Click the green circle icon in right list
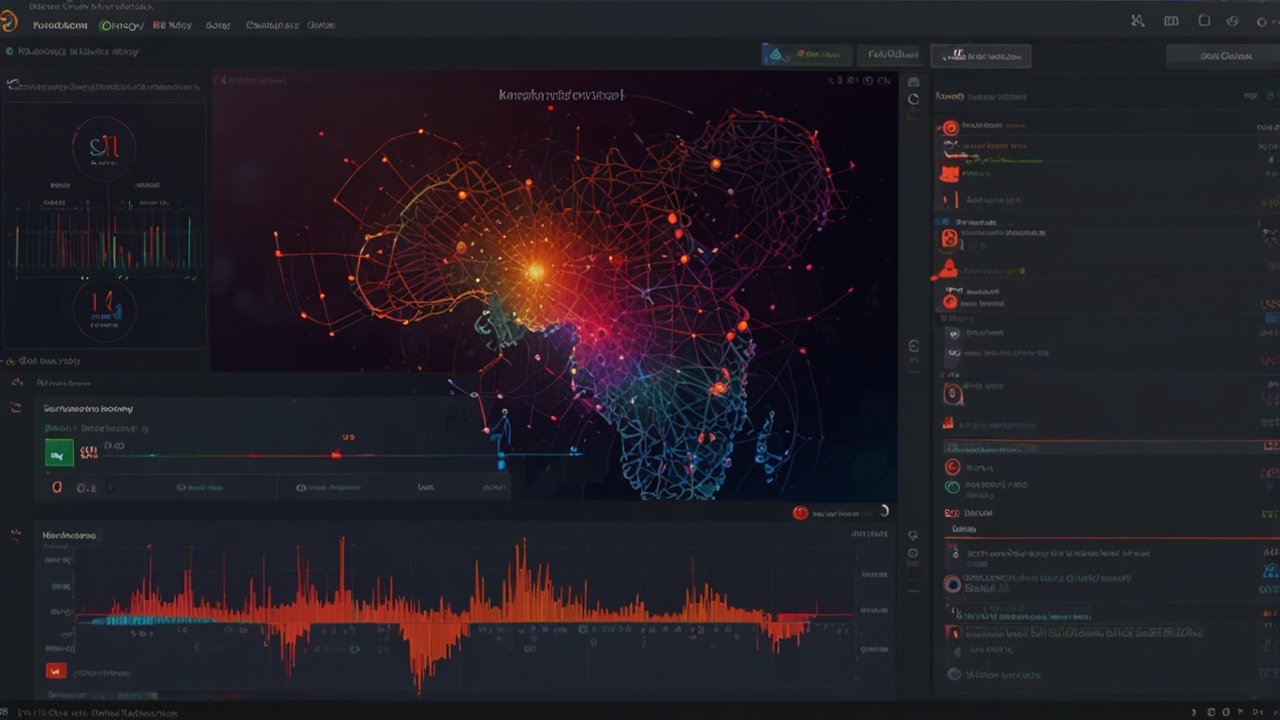1280x720 pixels. [x=952, y=487]
